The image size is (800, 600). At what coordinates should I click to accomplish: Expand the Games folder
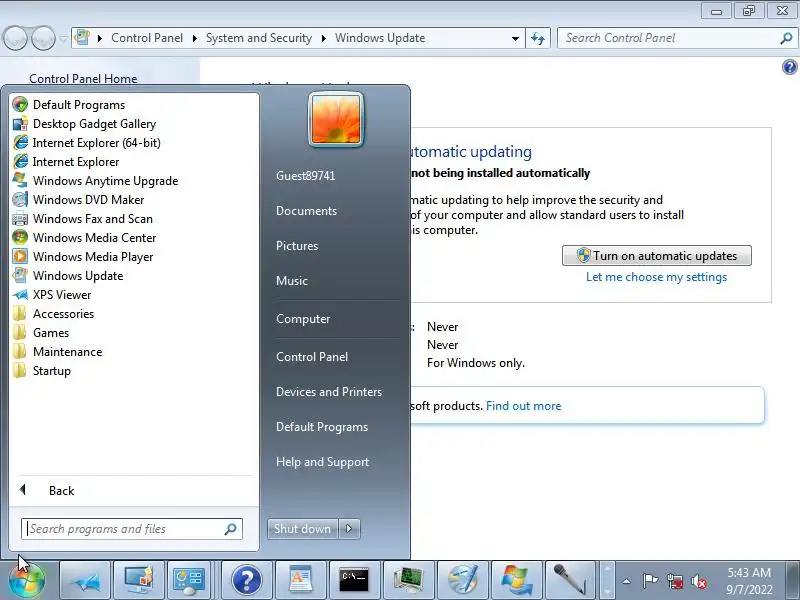51,333
